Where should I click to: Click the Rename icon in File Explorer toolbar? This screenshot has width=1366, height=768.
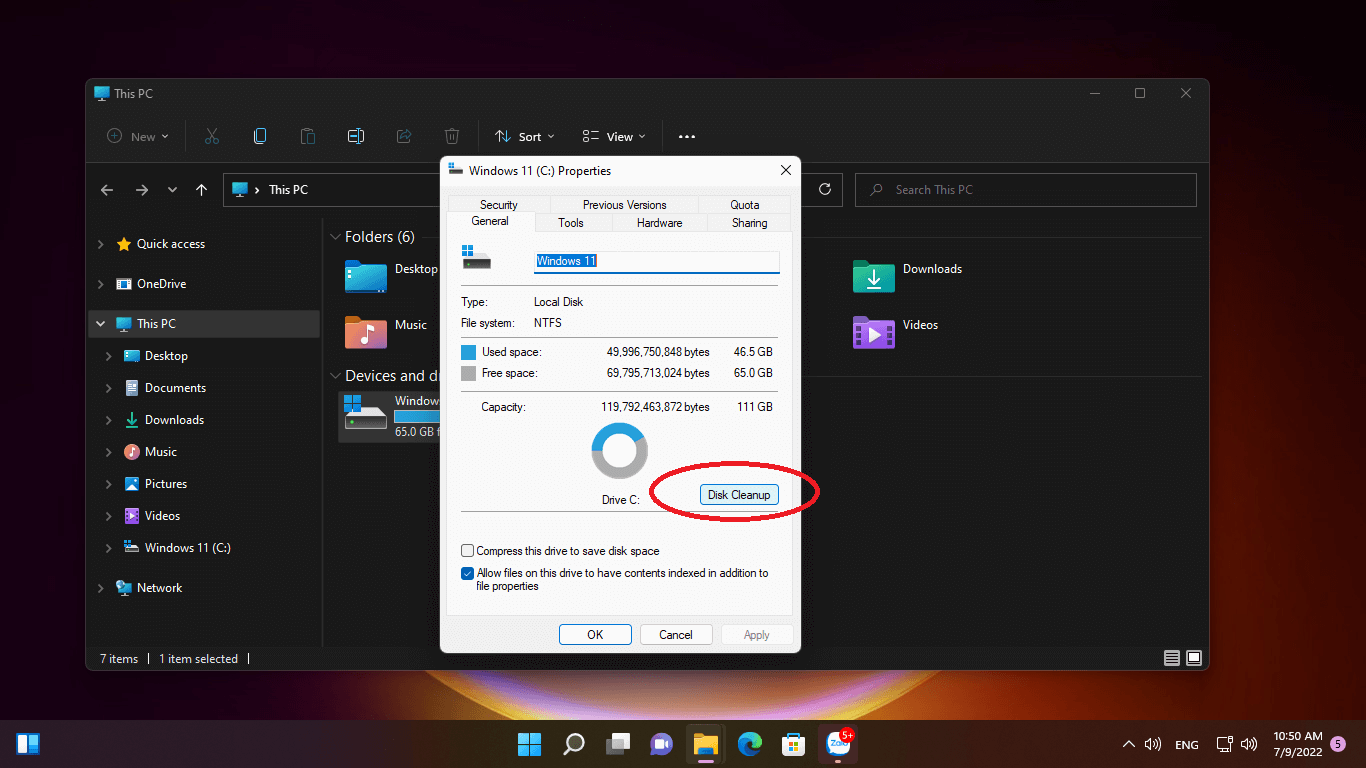coord(356,136)
